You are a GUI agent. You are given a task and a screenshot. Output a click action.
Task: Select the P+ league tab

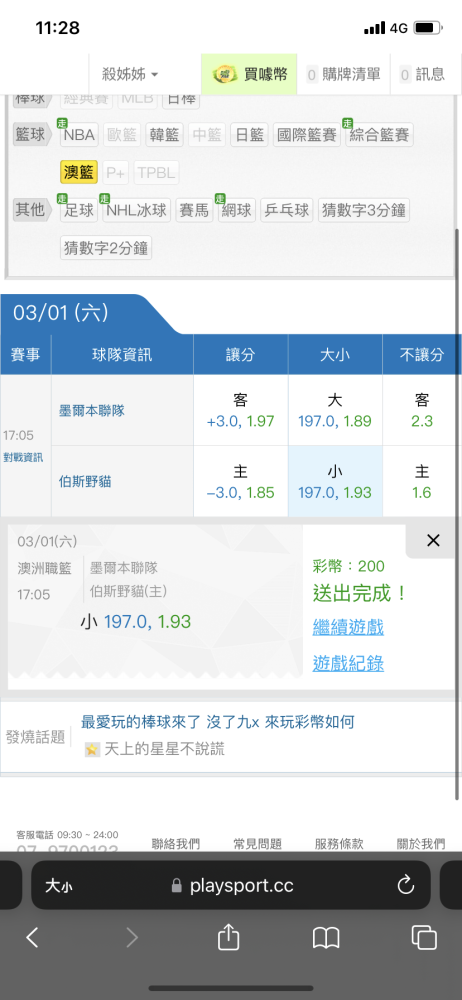[x=116, y=172]
